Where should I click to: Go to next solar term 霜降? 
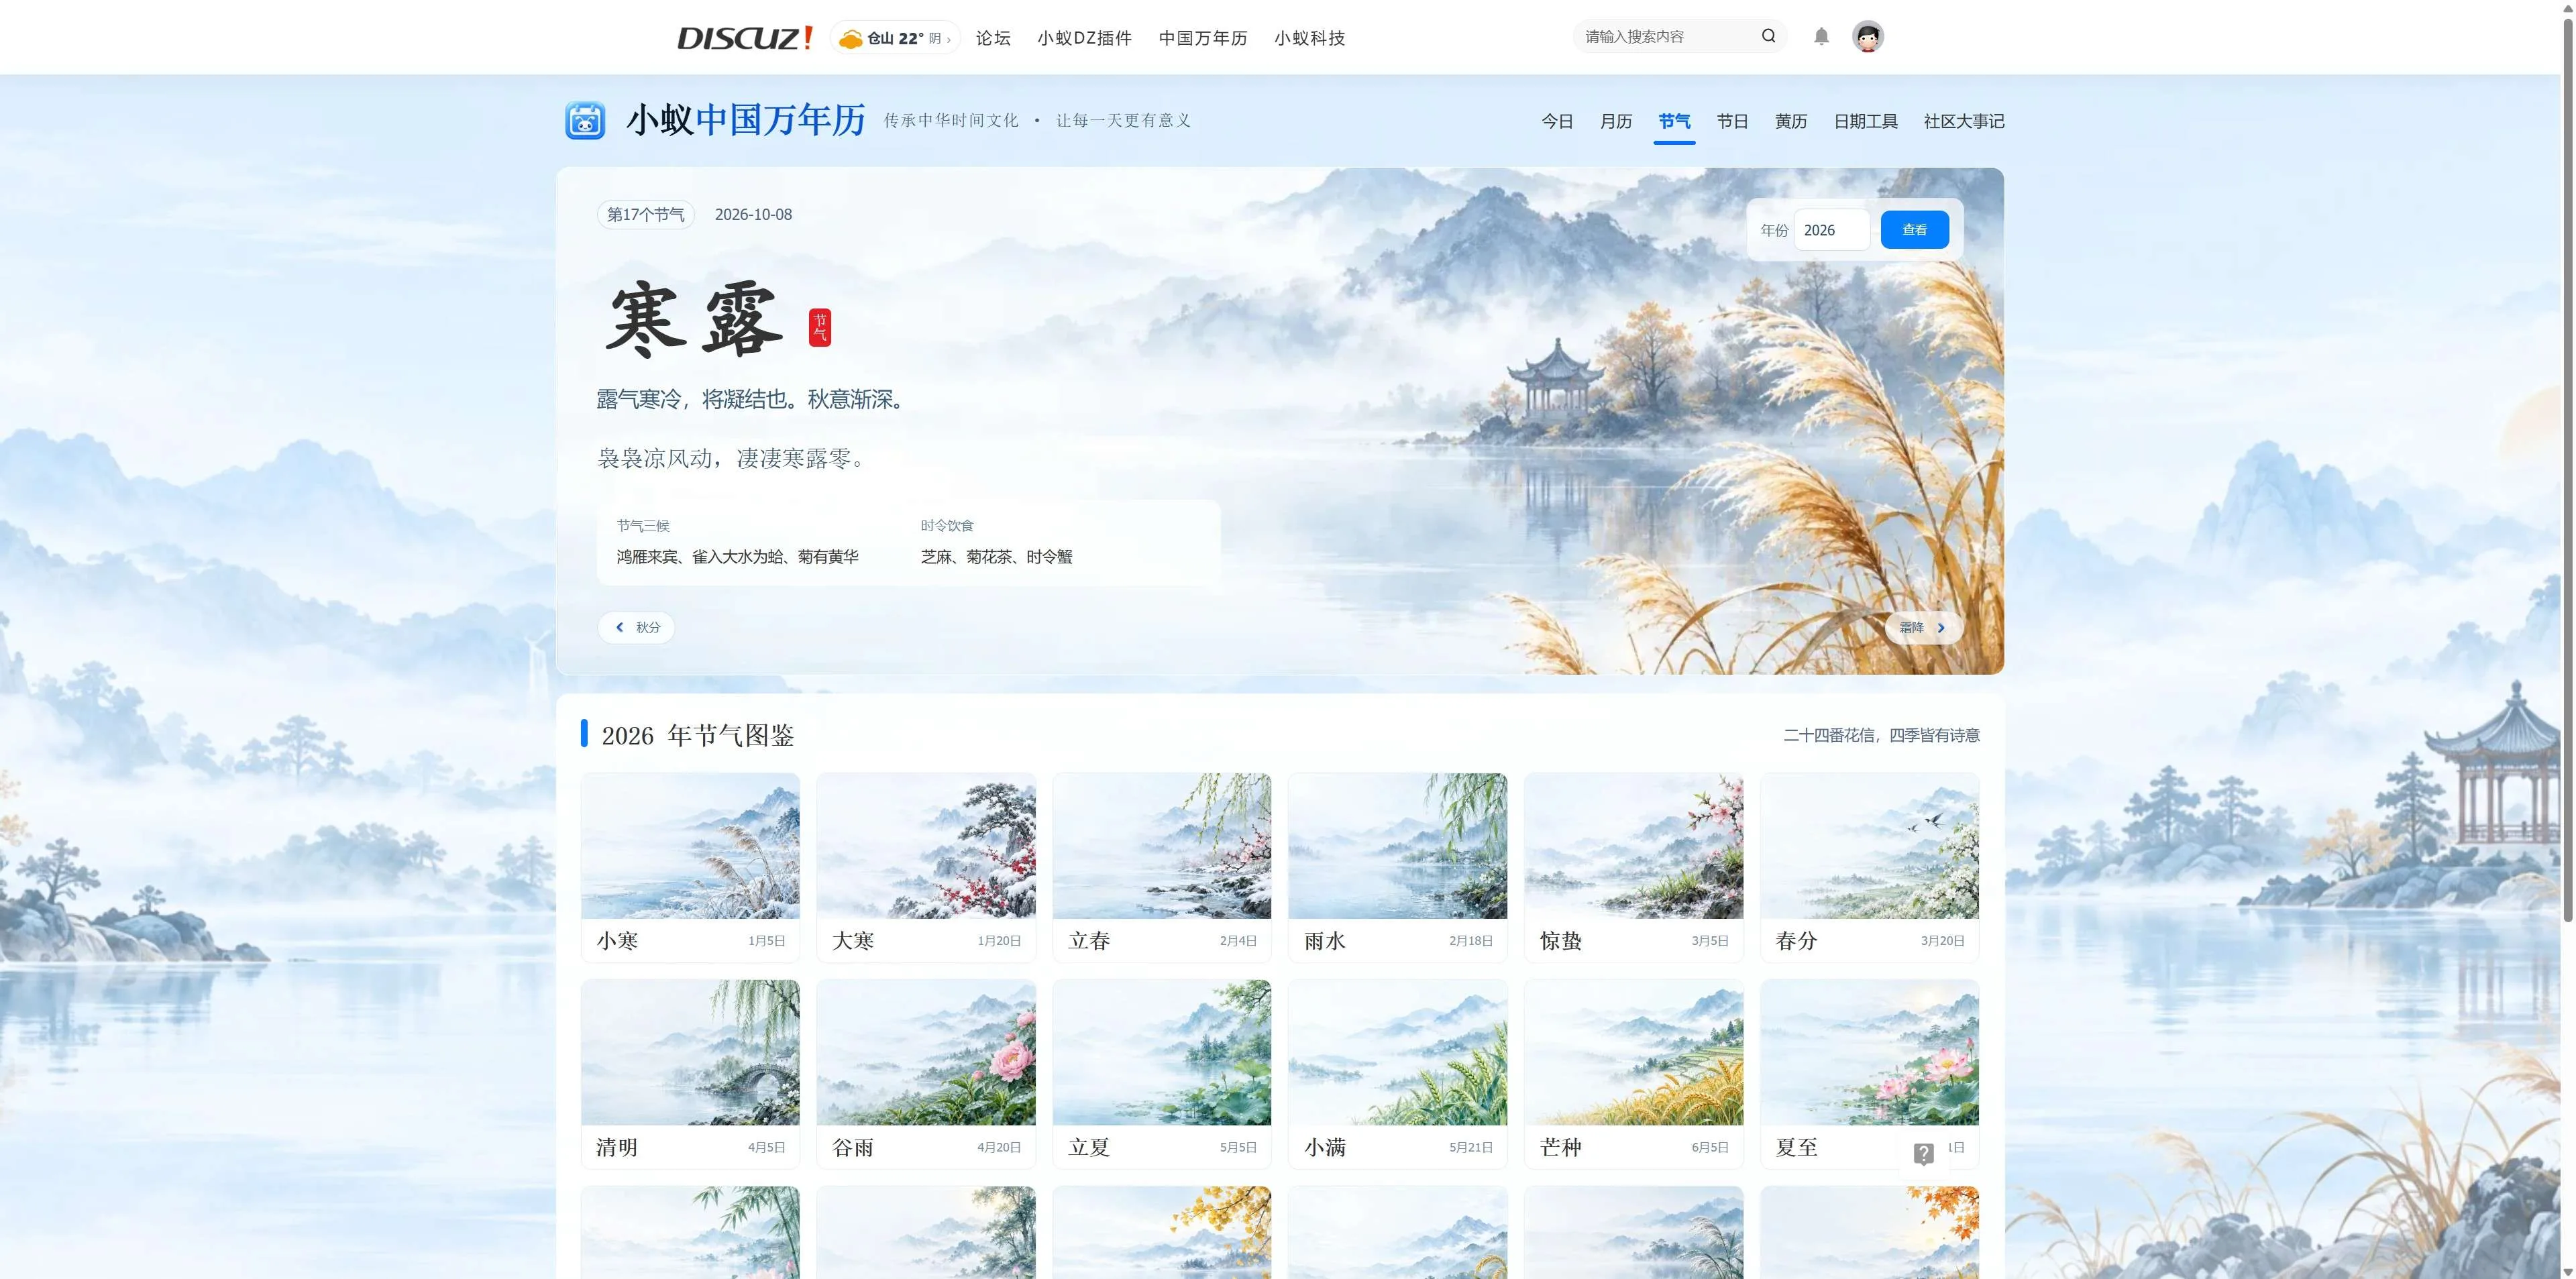point(1923,627)
